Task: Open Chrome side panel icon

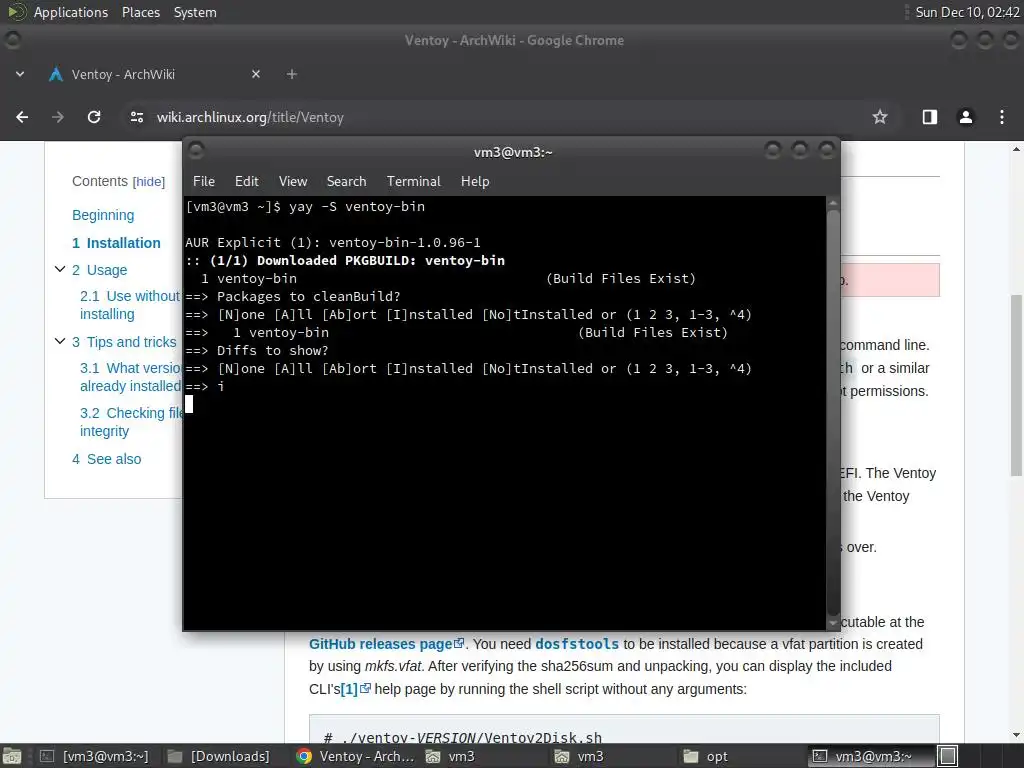Action: [929, 117]
